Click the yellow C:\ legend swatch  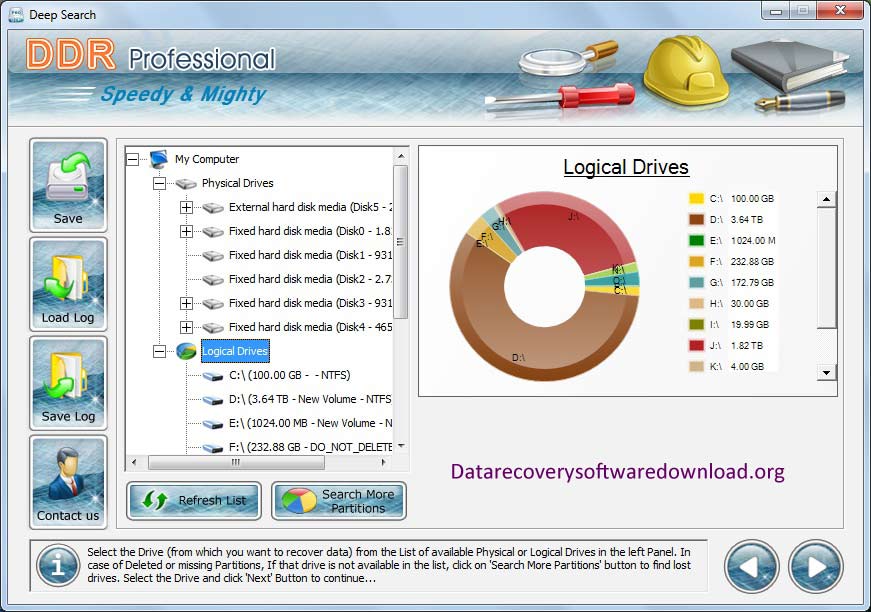click(x=696, y=198)
